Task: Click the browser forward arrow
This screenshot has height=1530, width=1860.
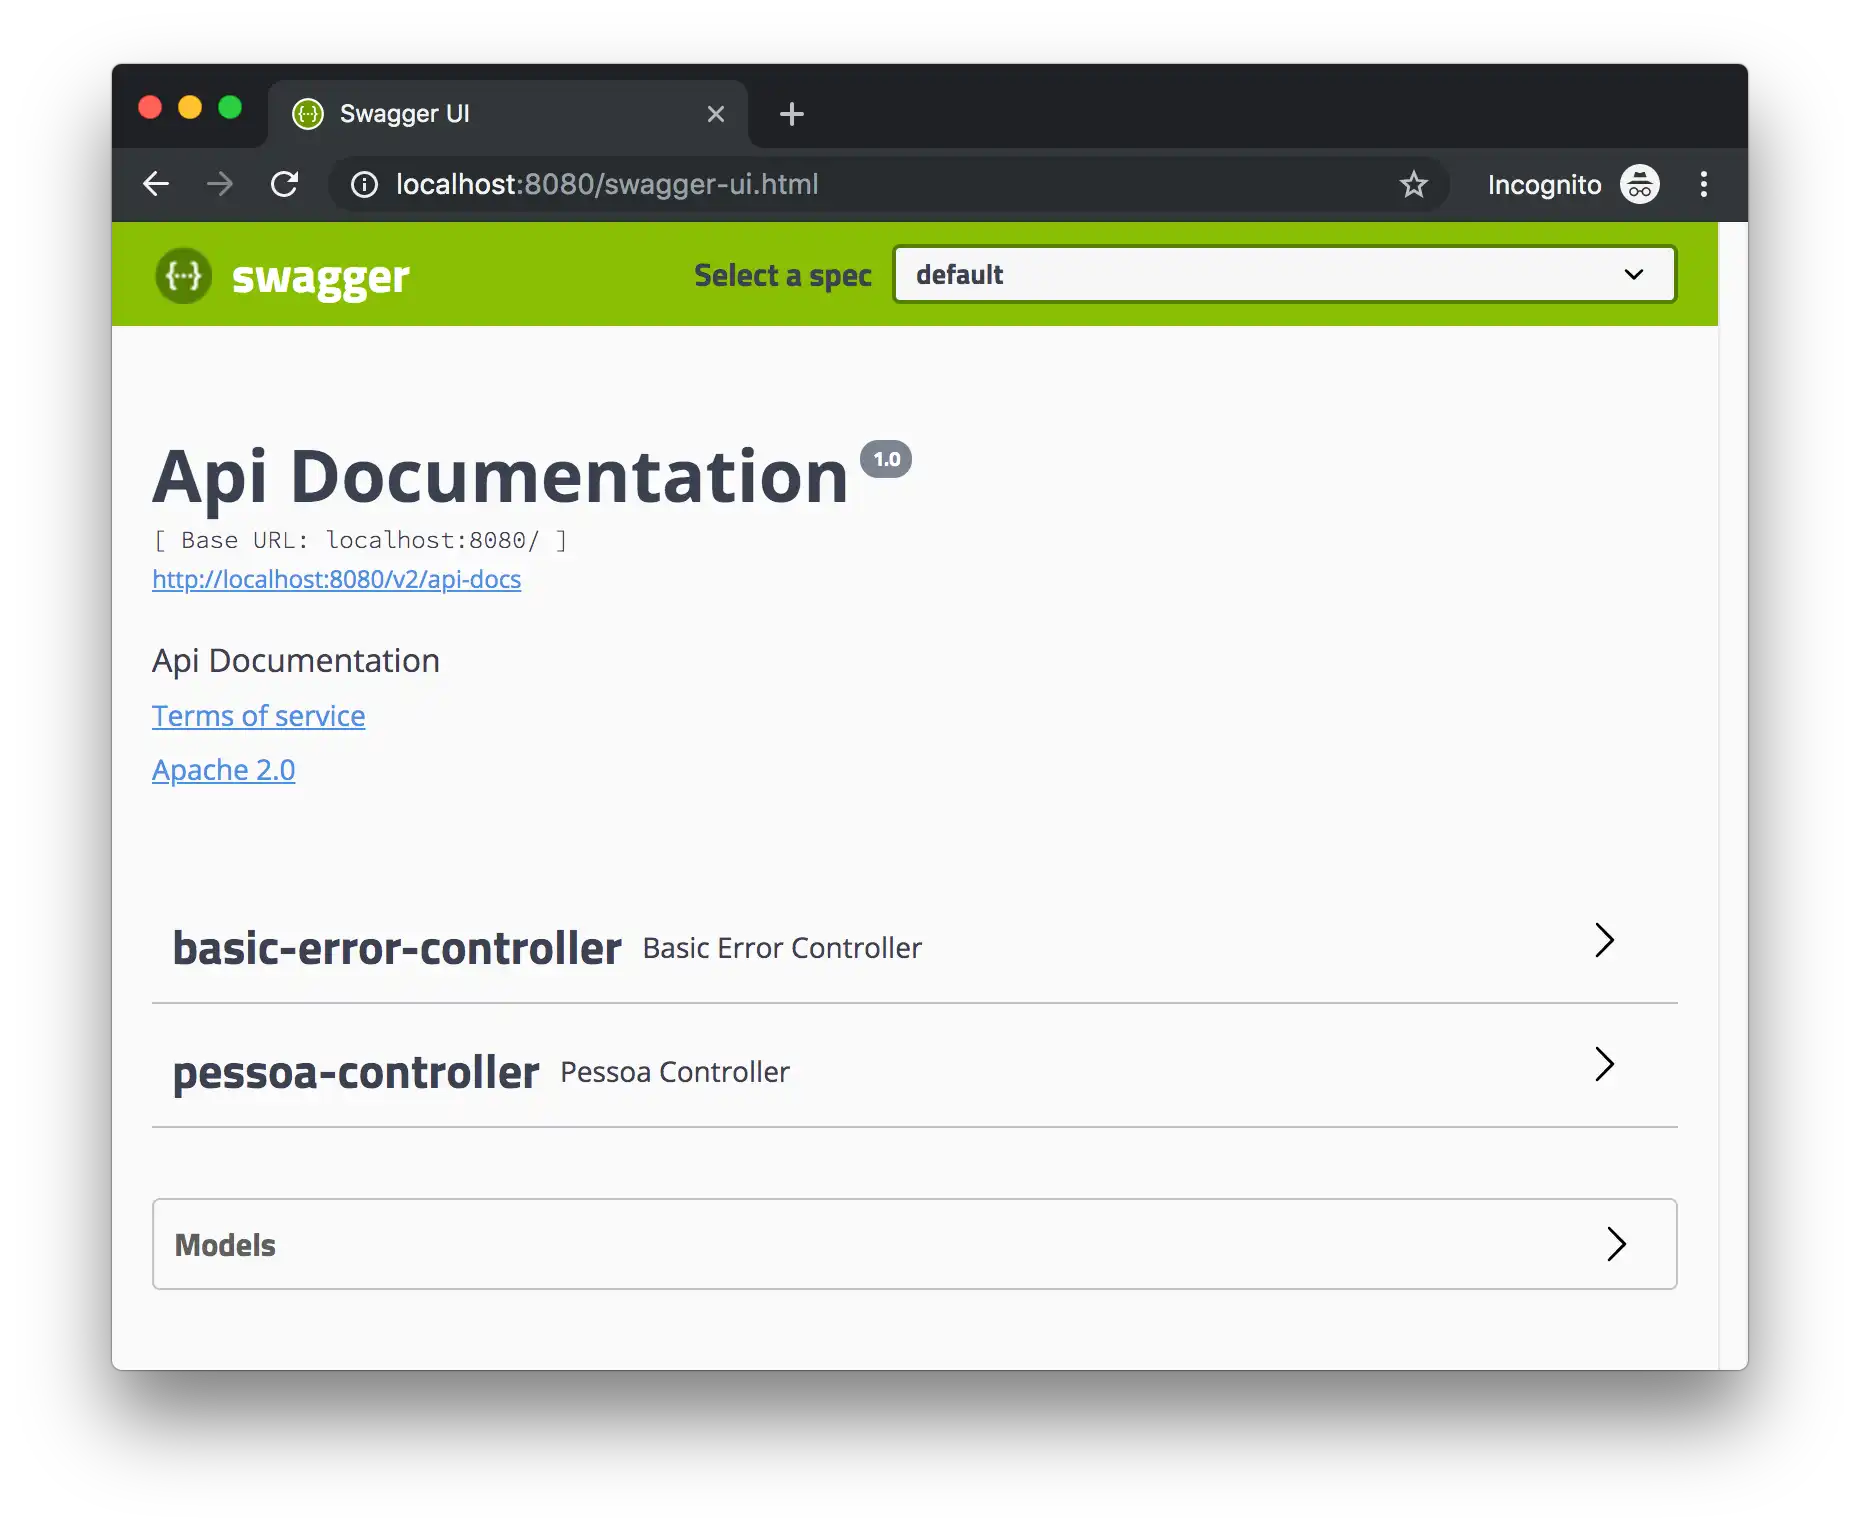Action: 220,184
